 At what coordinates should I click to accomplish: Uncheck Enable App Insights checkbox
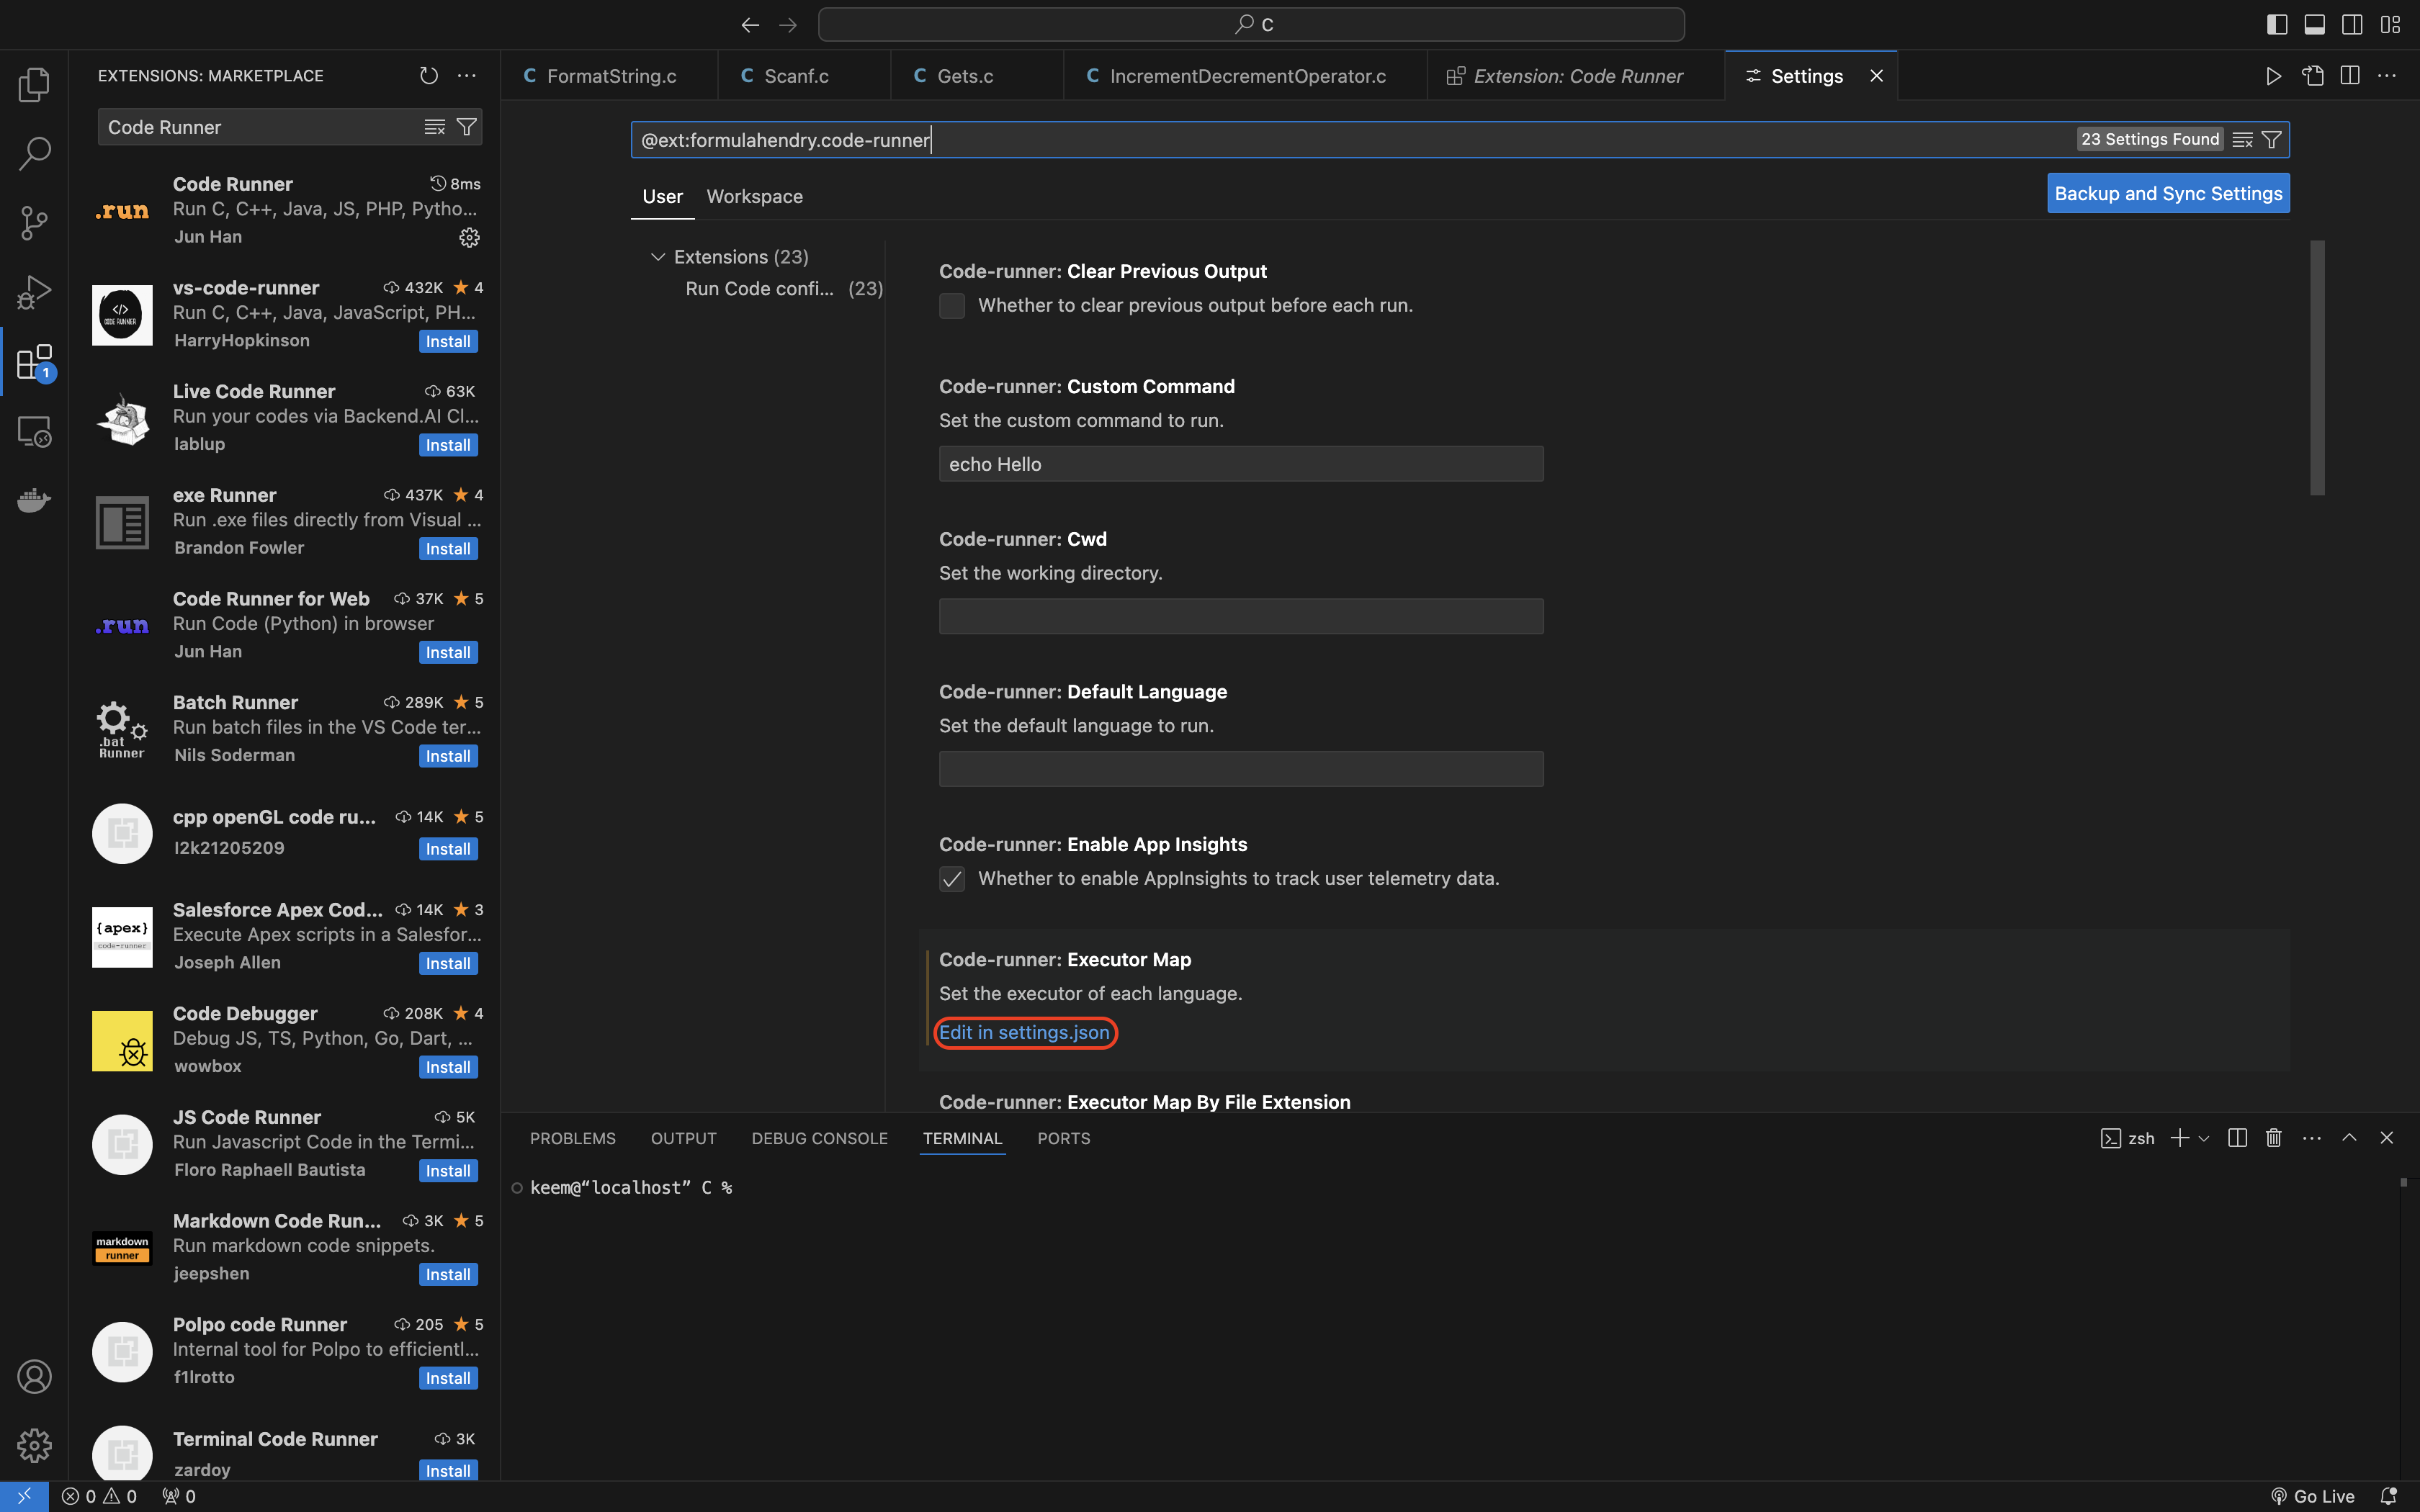point(952,879)
